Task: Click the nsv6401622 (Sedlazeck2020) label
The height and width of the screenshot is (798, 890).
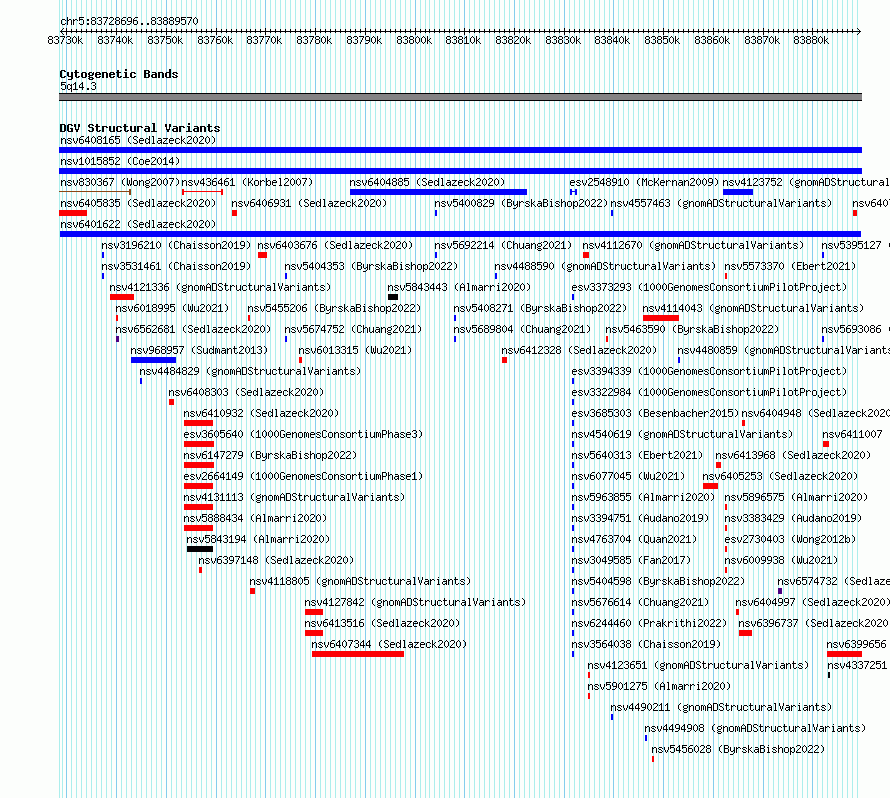Action: 138,224
